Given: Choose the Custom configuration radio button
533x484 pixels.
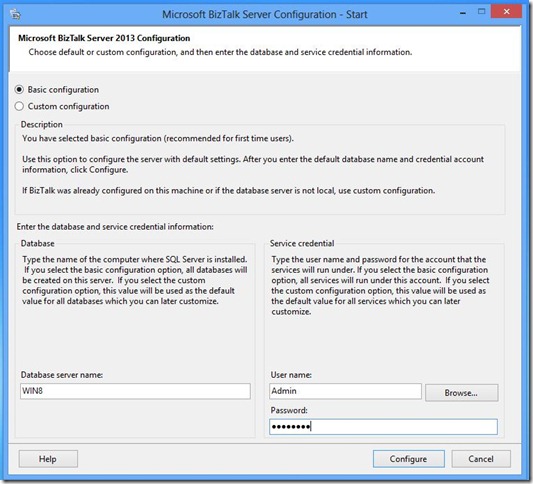Looking at the screenshot, I should pyautogui.click(x=19, y=106).
